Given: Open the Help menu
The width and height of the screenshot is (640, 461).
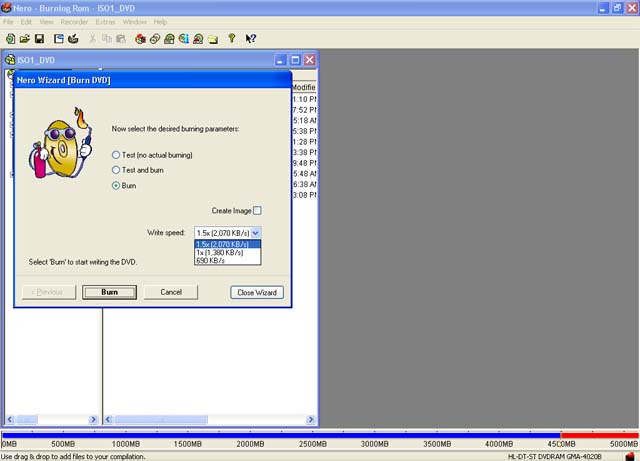Looking at the screenshot, I should pos(160,22).
